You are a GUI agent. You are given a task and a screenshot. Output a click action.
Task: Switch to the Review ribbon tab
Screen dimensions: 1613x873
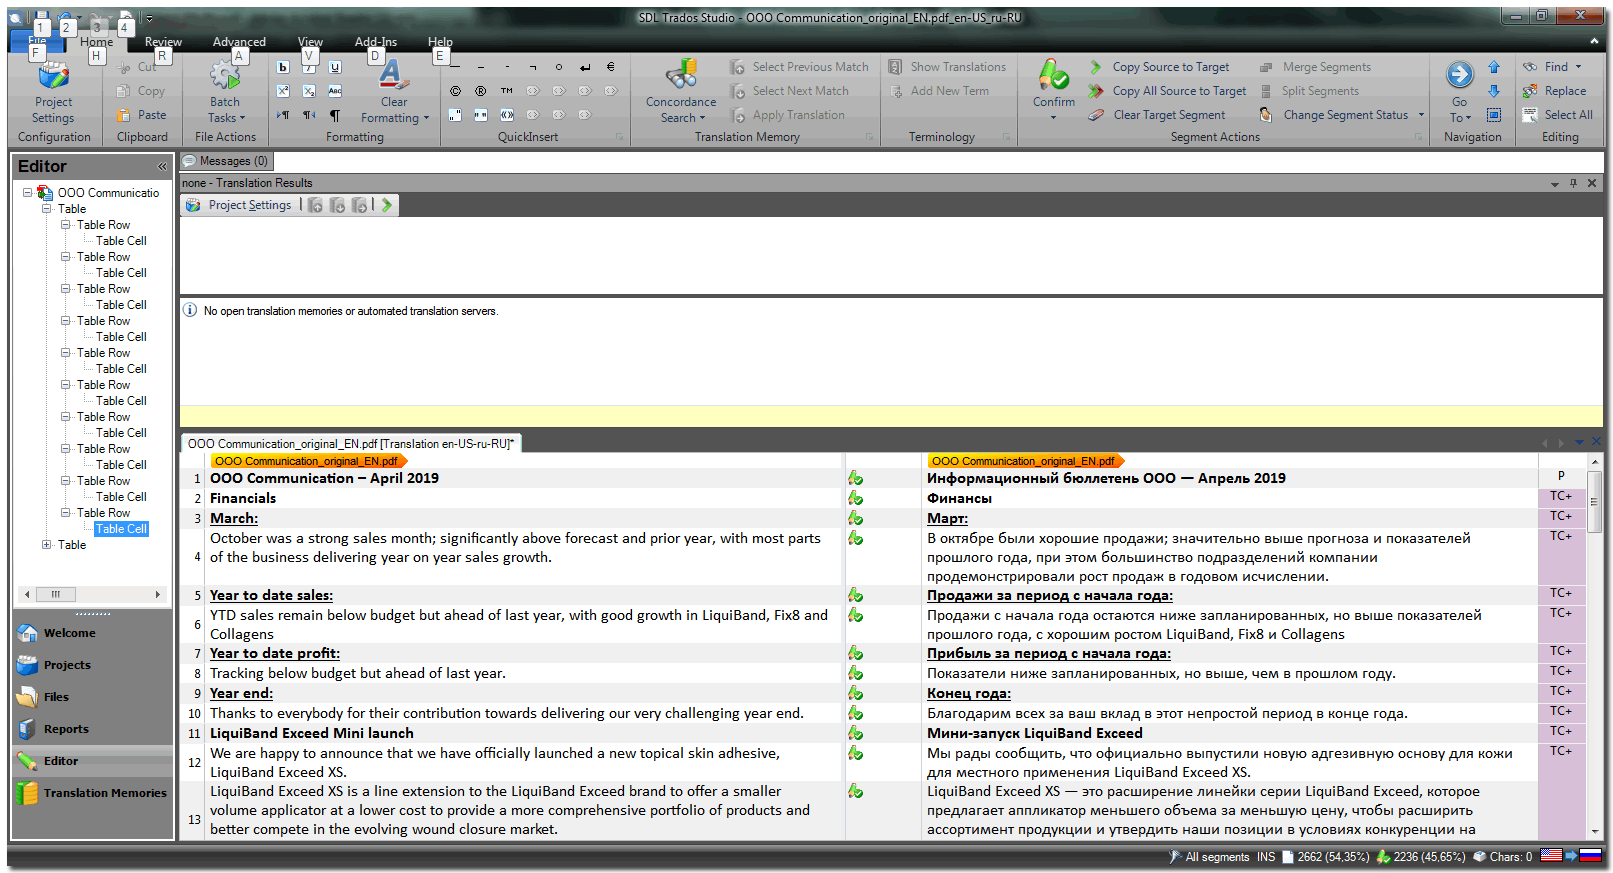[x=163, y=42]
